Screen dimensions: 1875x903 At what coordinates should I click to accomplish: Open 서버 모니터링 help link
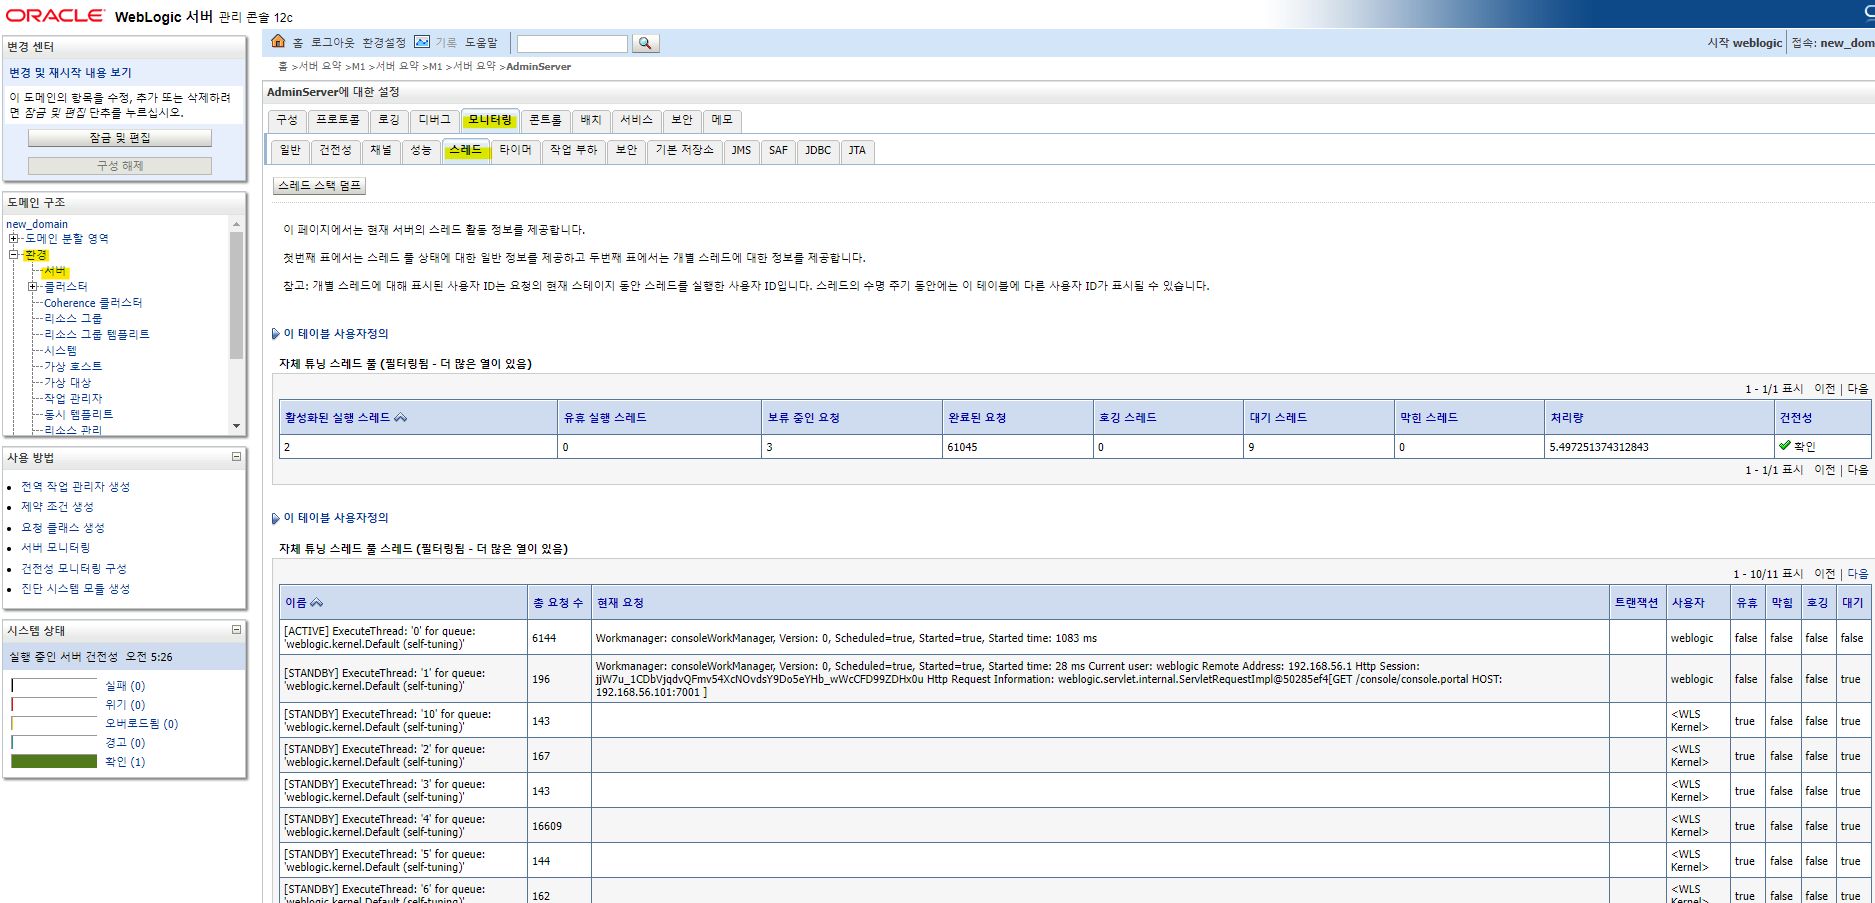tap(56, 548)
